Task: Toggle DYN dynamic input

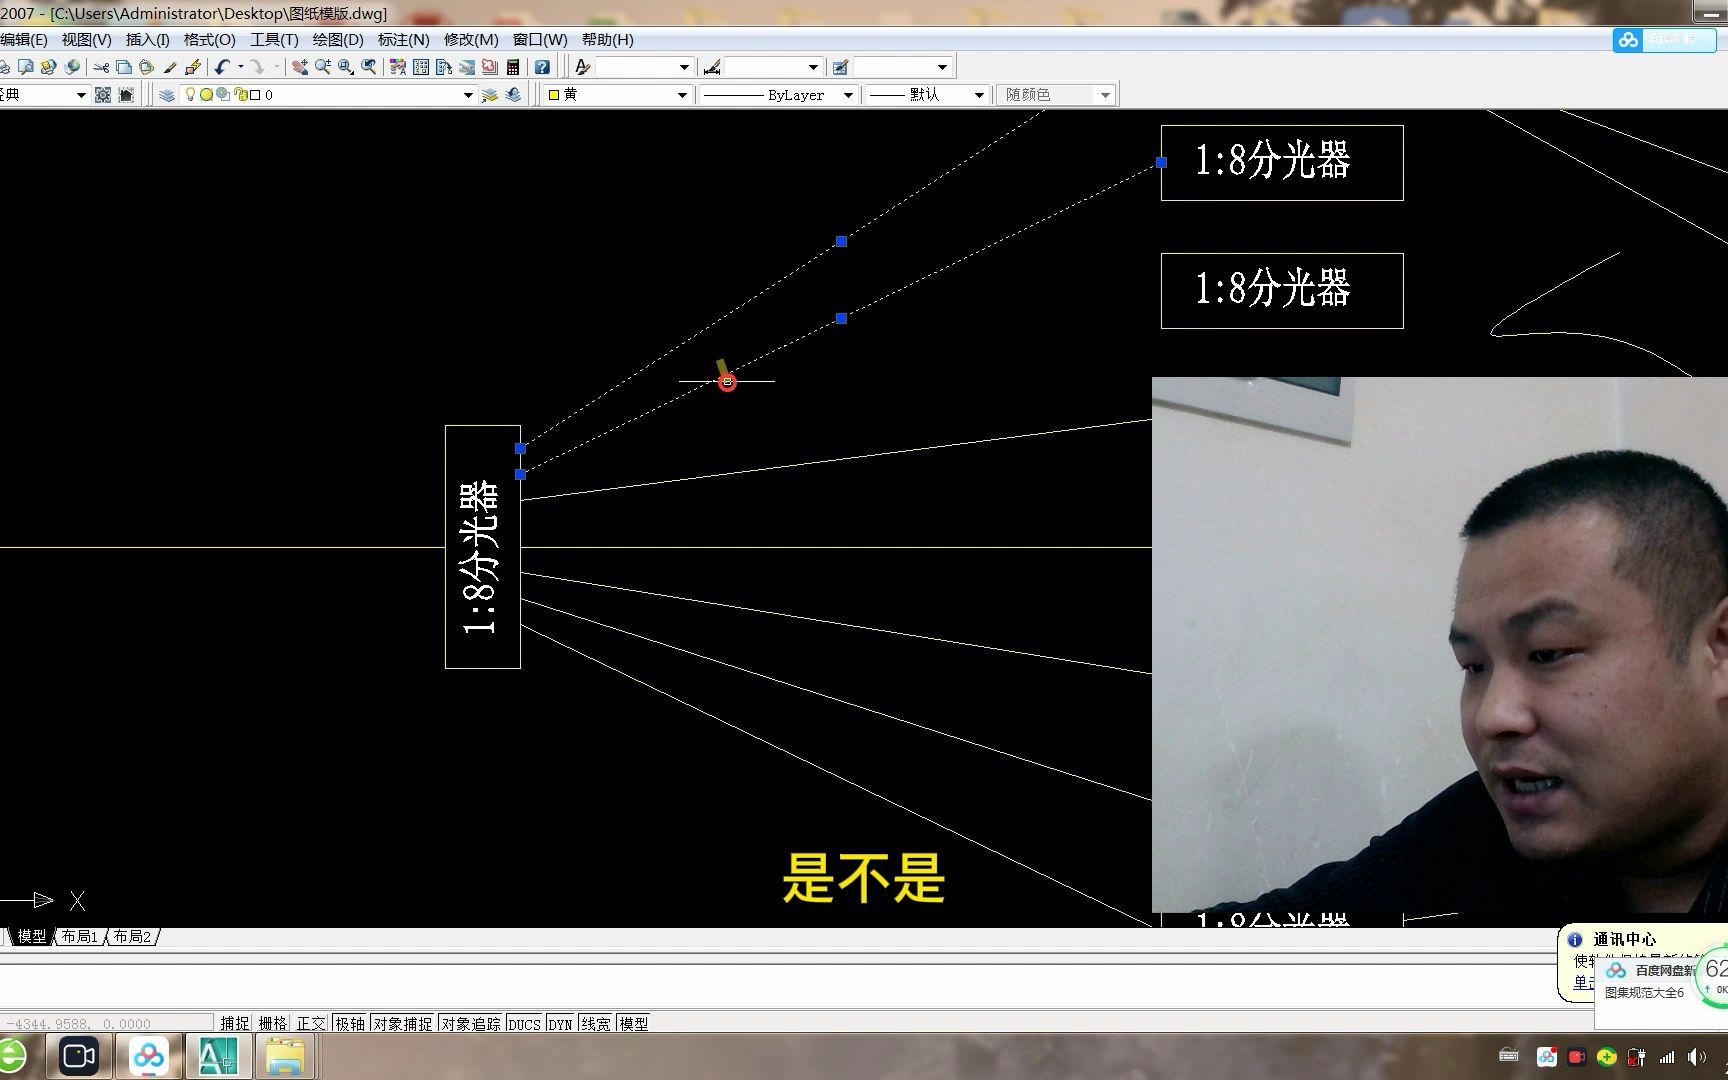Action: (x=560, y=1023)
